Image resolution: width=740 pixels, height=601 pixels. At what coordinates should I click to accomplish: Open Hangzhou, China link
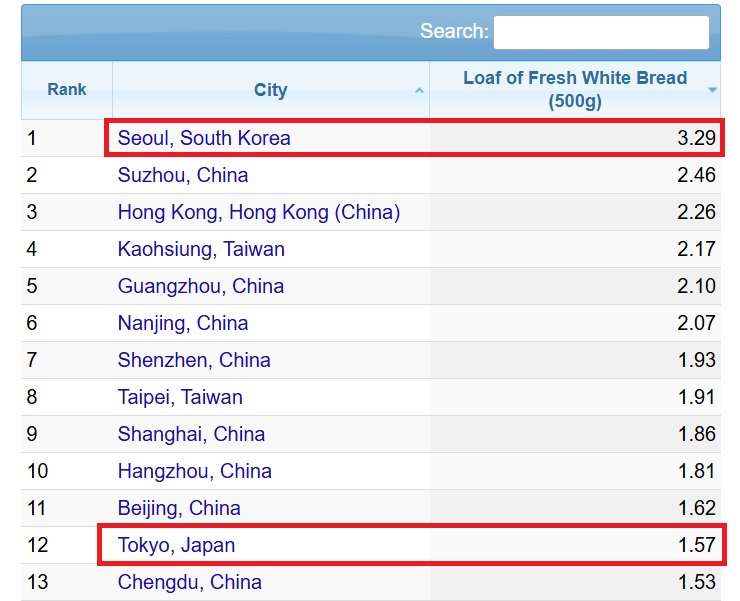coord(194,471)
